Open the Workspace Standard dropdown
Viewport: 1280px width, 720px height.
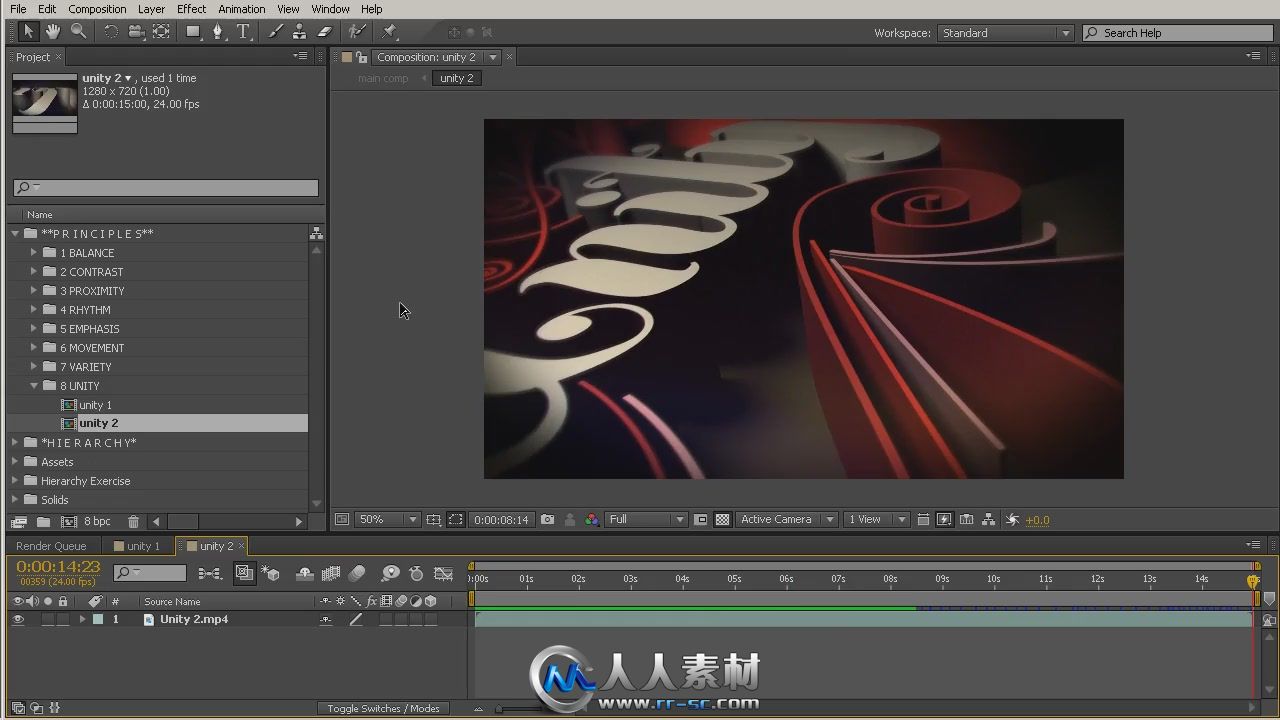pyautogui.click(x=1005, y=33)
